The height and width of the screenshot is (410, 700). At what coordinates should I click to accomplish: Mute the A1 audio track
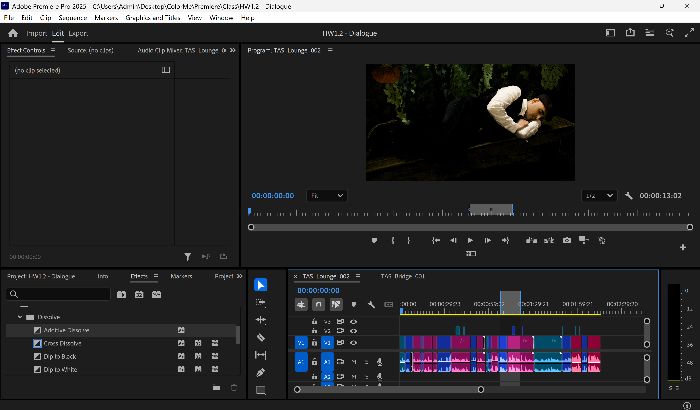[354, 362]
